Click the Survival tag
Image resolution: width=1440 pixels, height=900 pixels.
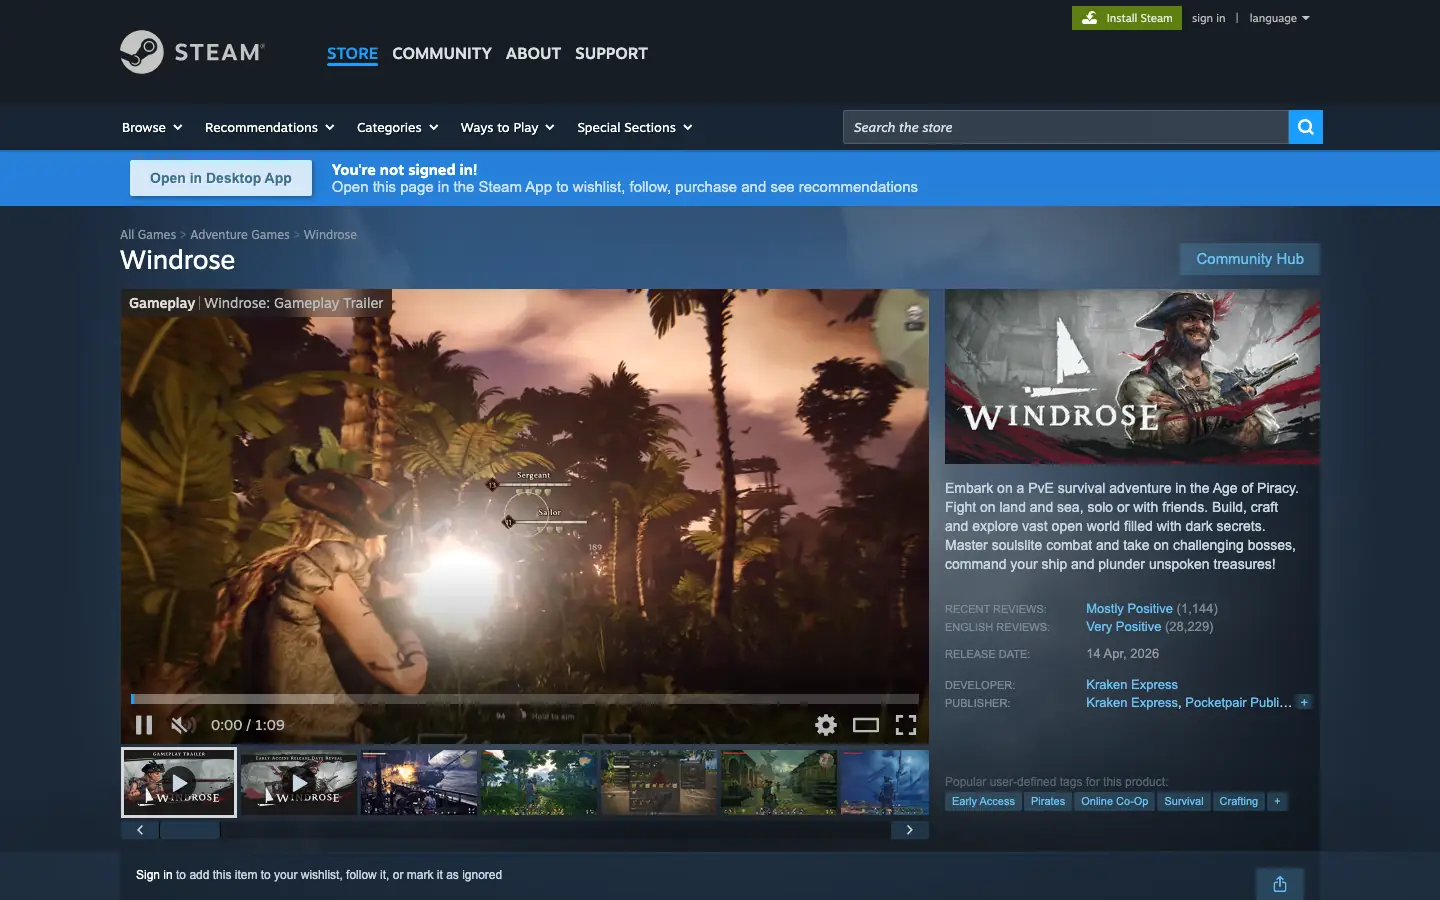[x=1184, y=801]
